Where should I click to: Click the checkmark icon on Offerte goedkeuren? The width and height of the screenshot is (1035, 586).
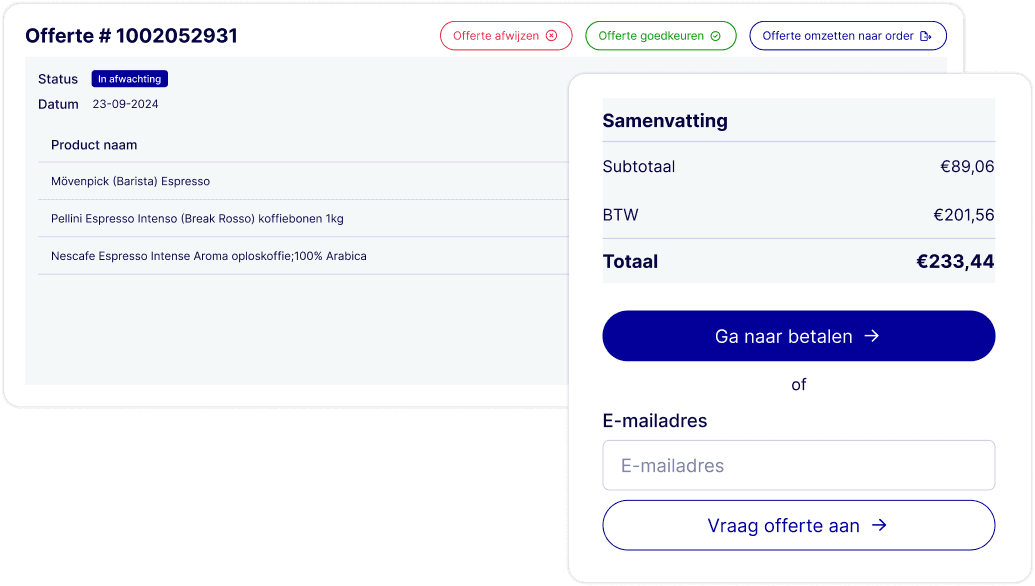(x=716, y=35)
